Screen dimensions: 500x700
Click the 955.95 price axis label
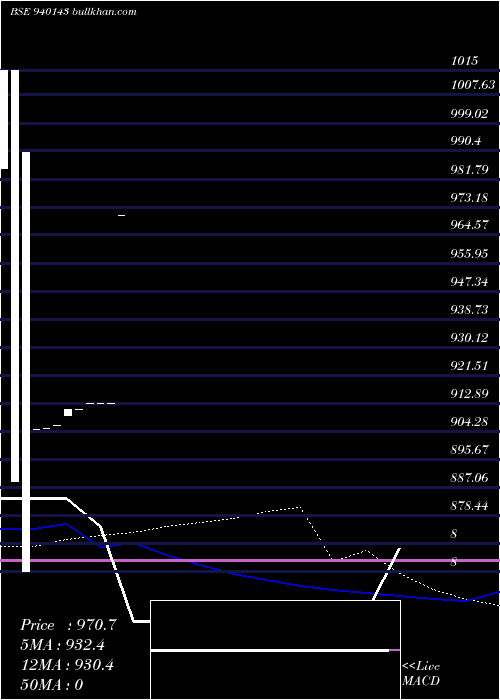tap(469, 254)
